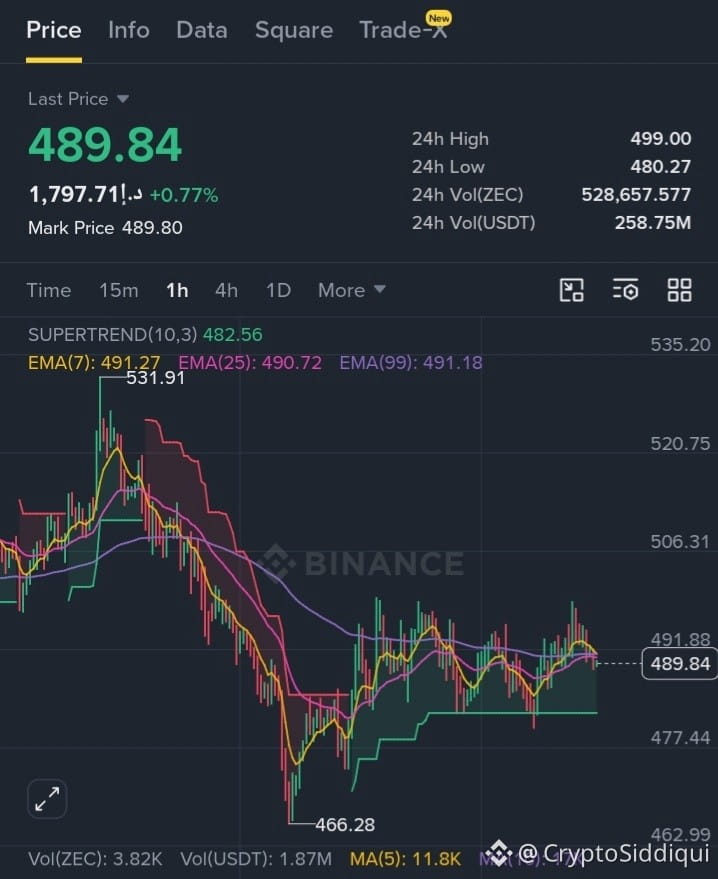Screen dimensions: 718x879
Task: Expand the More intervals dropdown
Action: pyautogui.click(x=351, y=290)
